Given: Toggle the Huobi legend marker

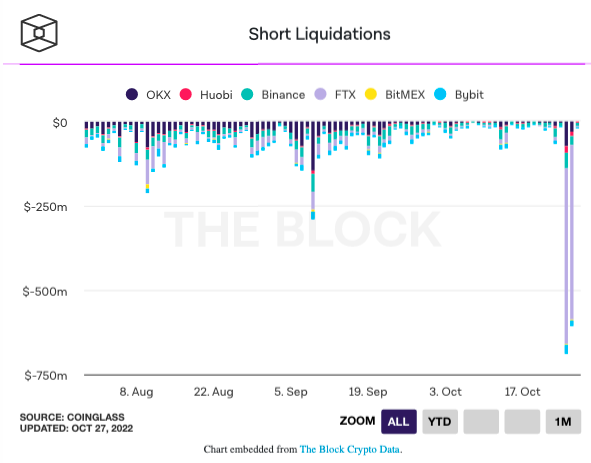Looking at the screenshot, I should (x=185, y=94).
